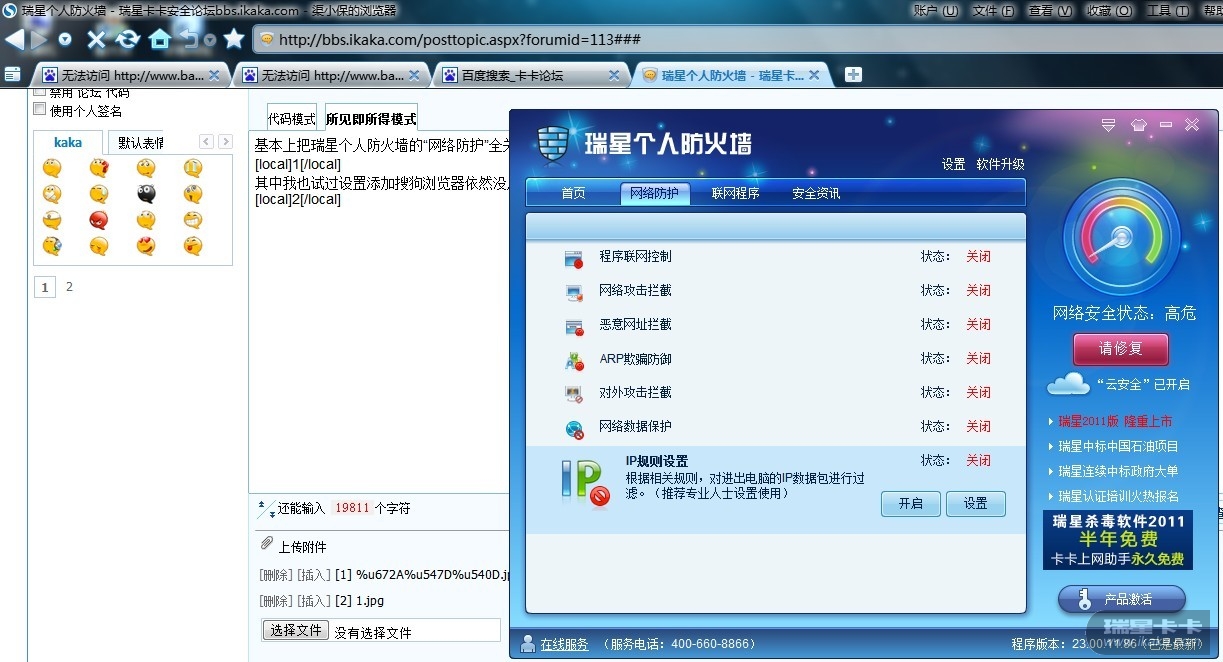Click the red 请修复 button

[x=1120, y=349]
